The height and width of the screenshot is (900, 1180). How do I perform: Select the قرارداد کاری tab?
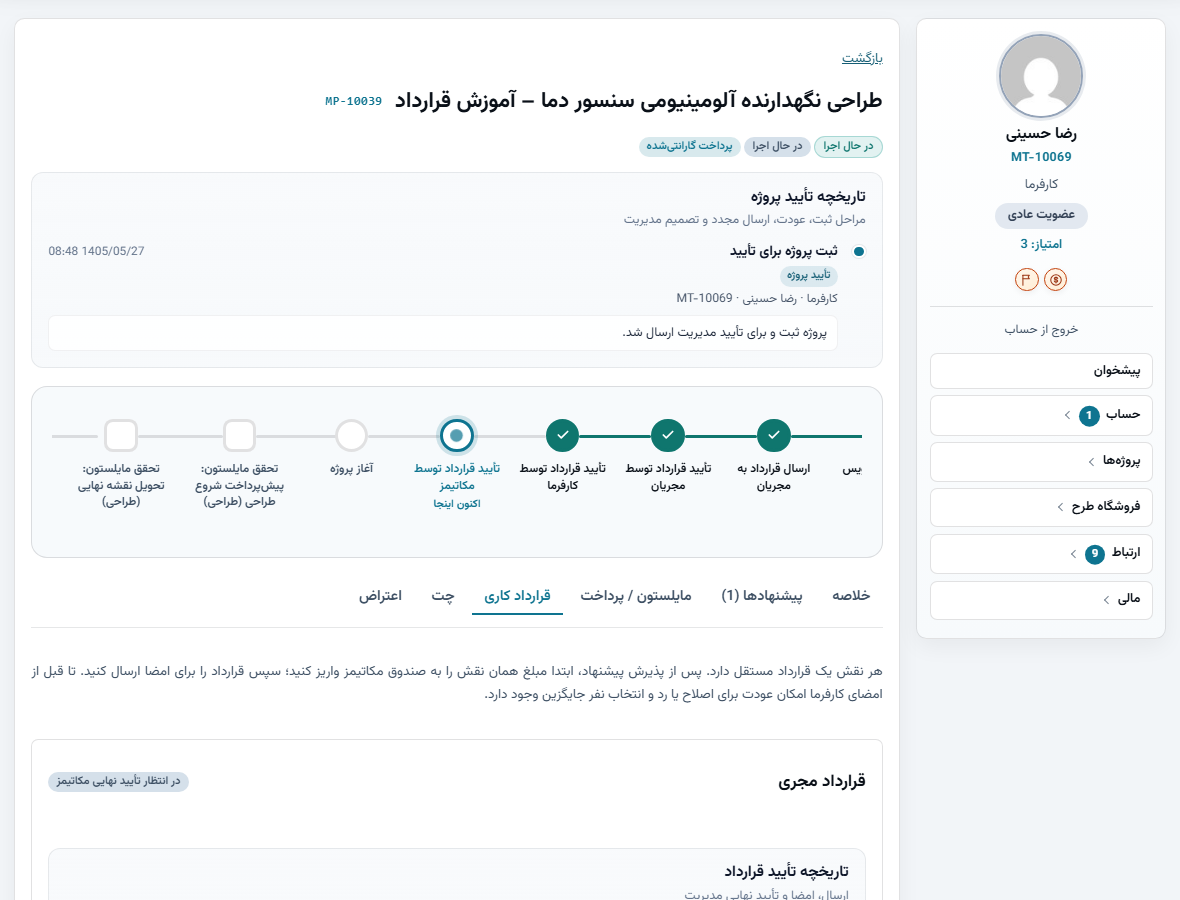click(x=517, y=596)
